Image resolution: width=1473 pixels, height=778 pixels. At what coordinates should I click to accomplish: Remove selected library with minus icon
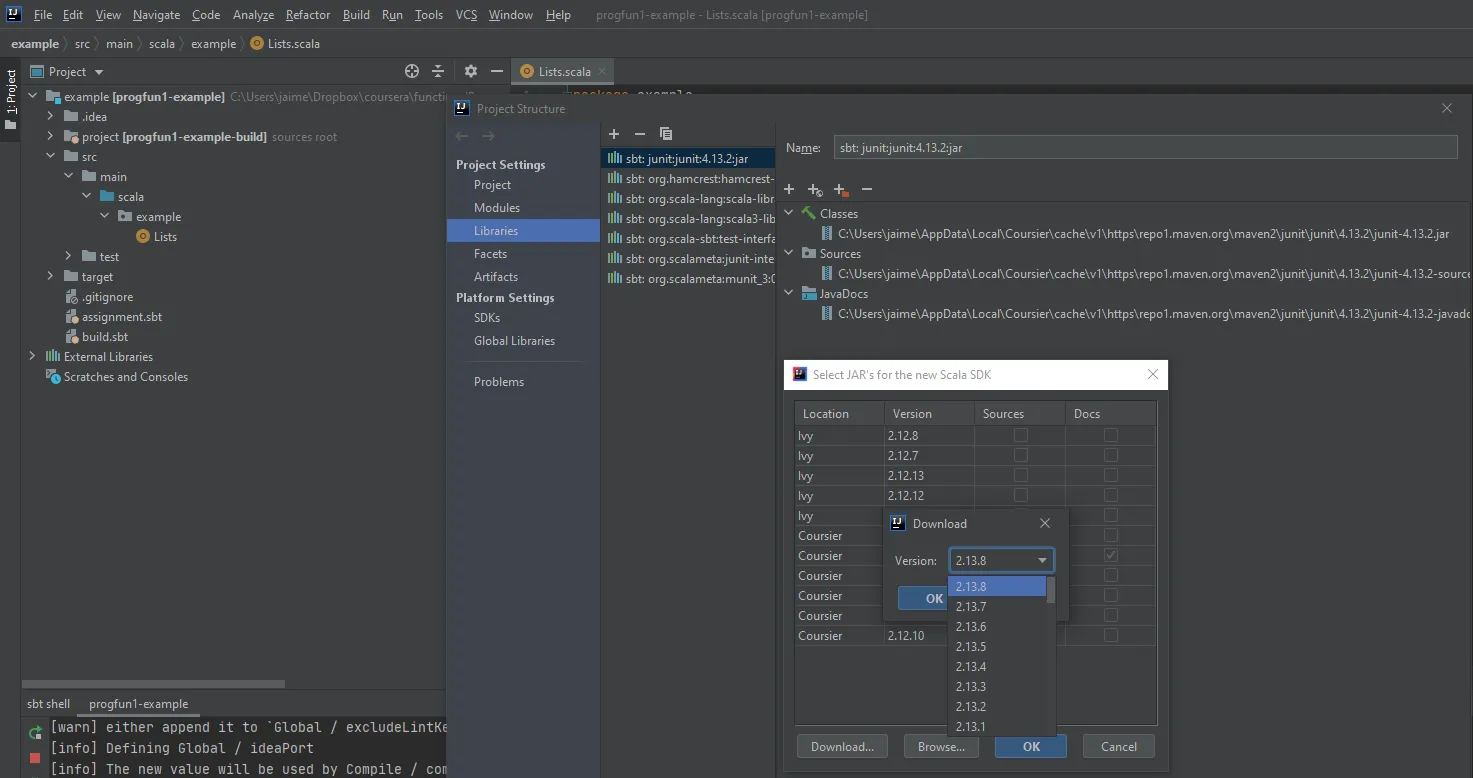point(640,134)
